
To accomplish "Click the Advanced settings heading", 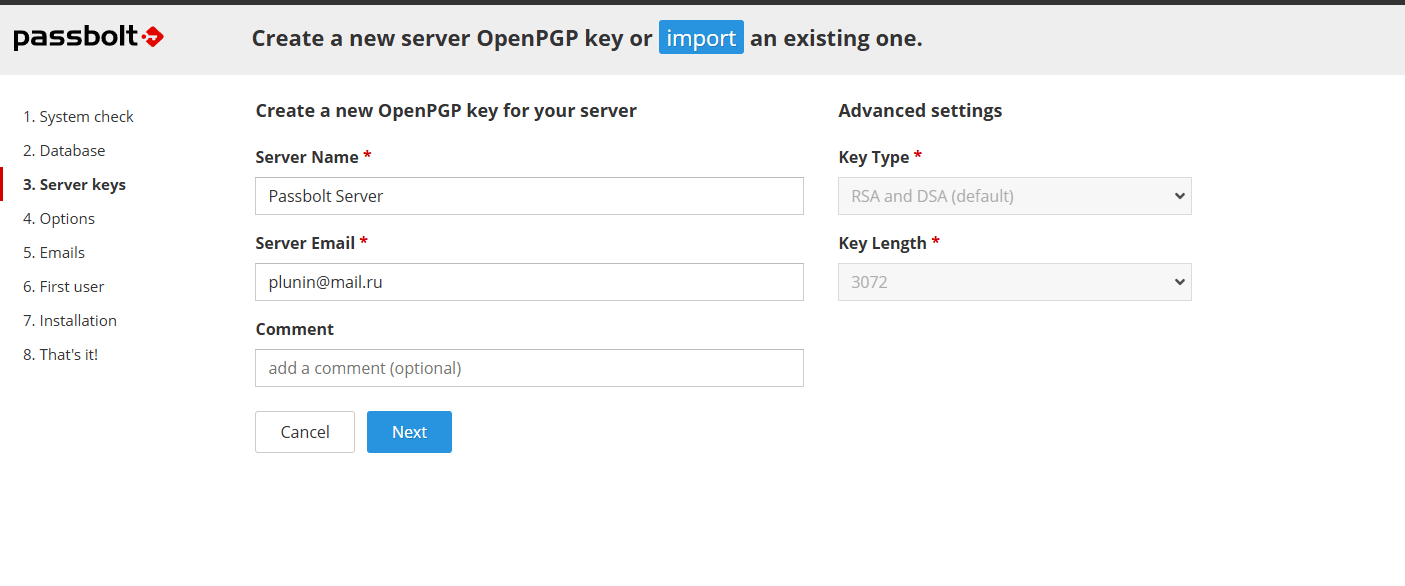I will (x=920, y=111).
